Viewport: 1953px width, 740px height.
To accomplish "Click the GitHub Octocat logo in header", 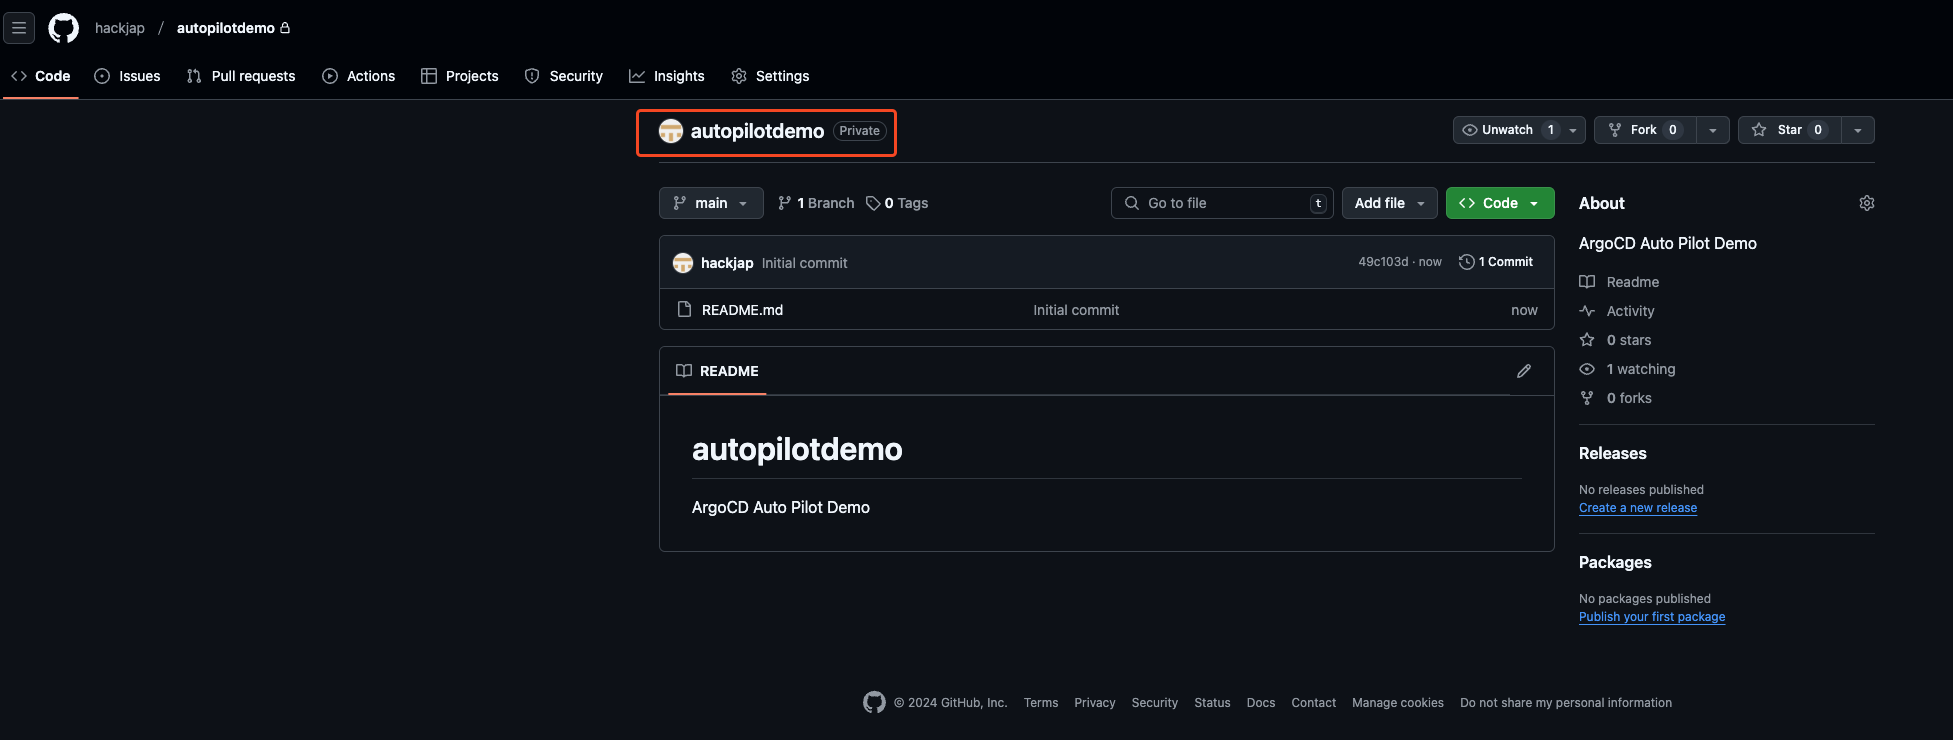I will [64, 28].
